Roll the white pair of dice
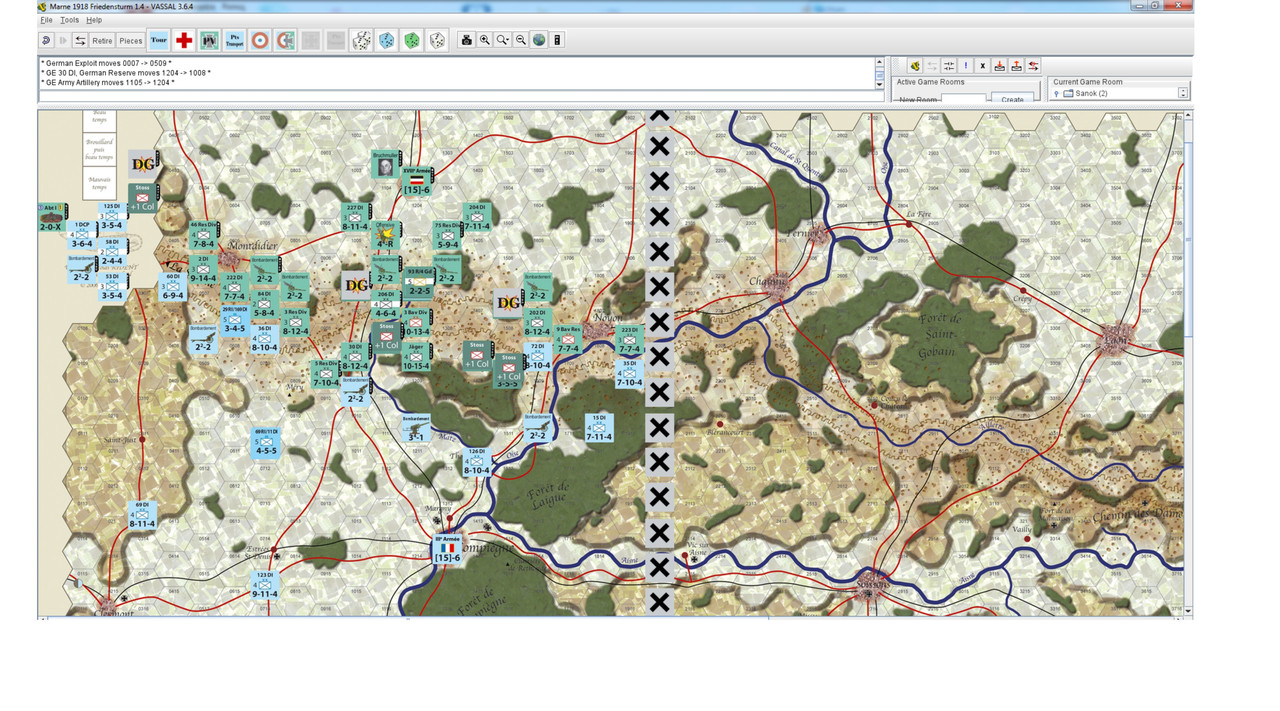 pos(361,40)
